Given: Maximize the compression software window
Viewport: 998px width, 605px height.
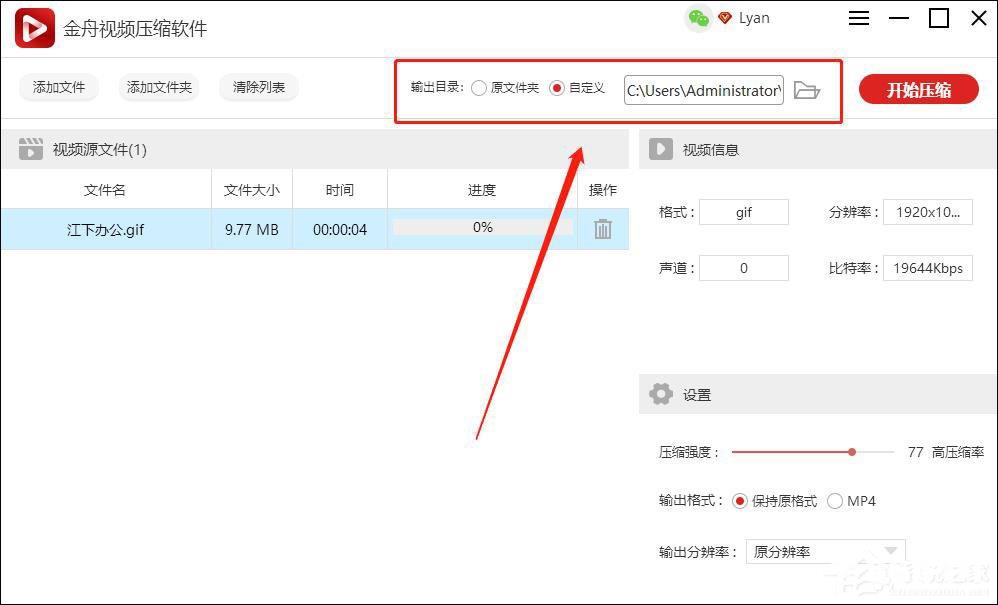Looking at the screenshot, I should pos(939,18).
